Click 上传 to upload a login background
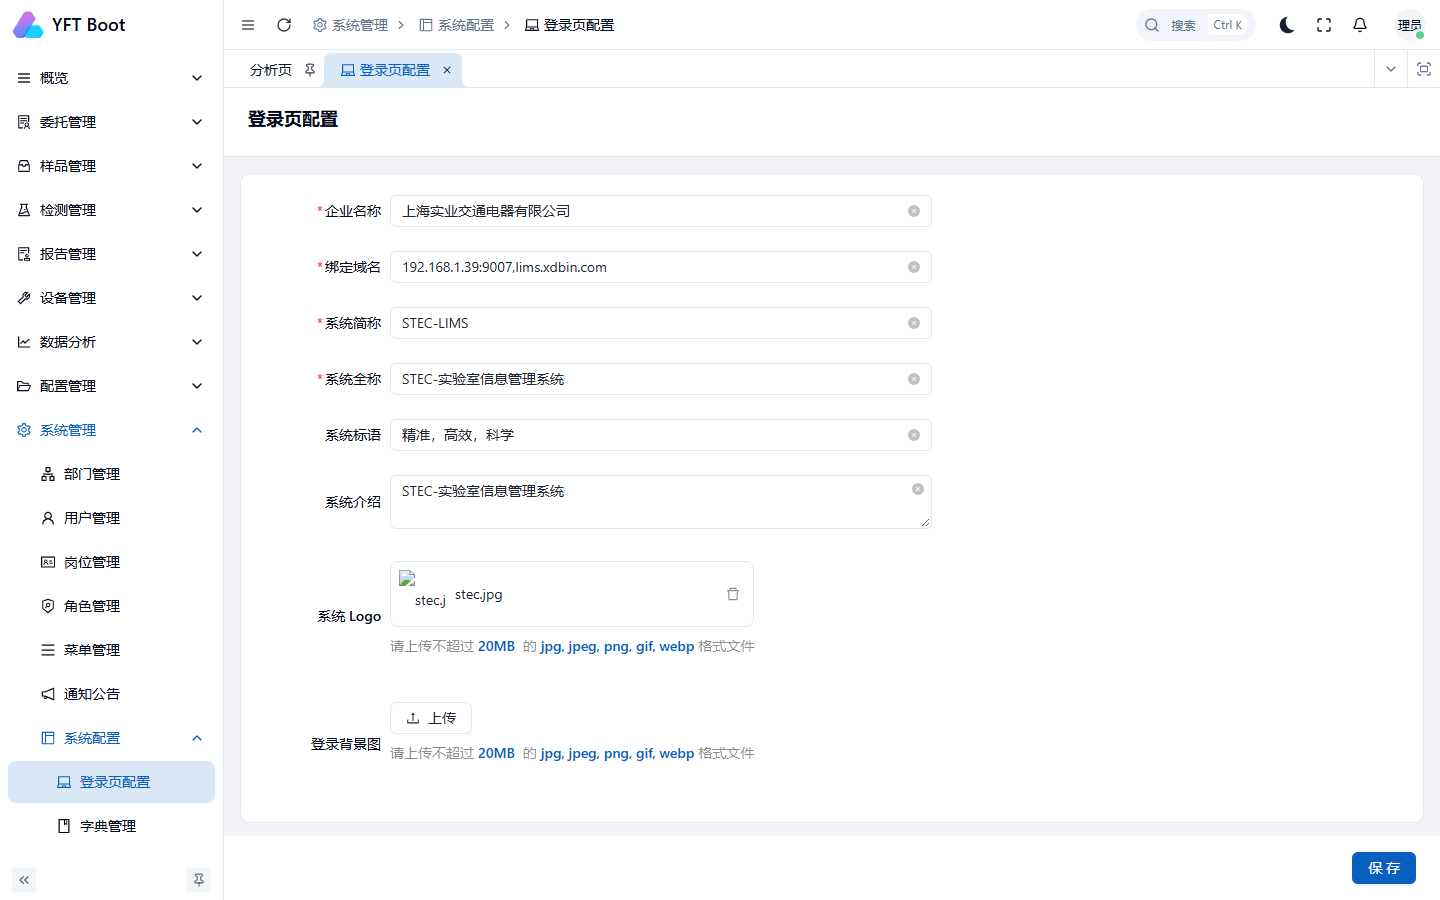1440x900 pixels. pyautogui.click(x=431, y=718)
